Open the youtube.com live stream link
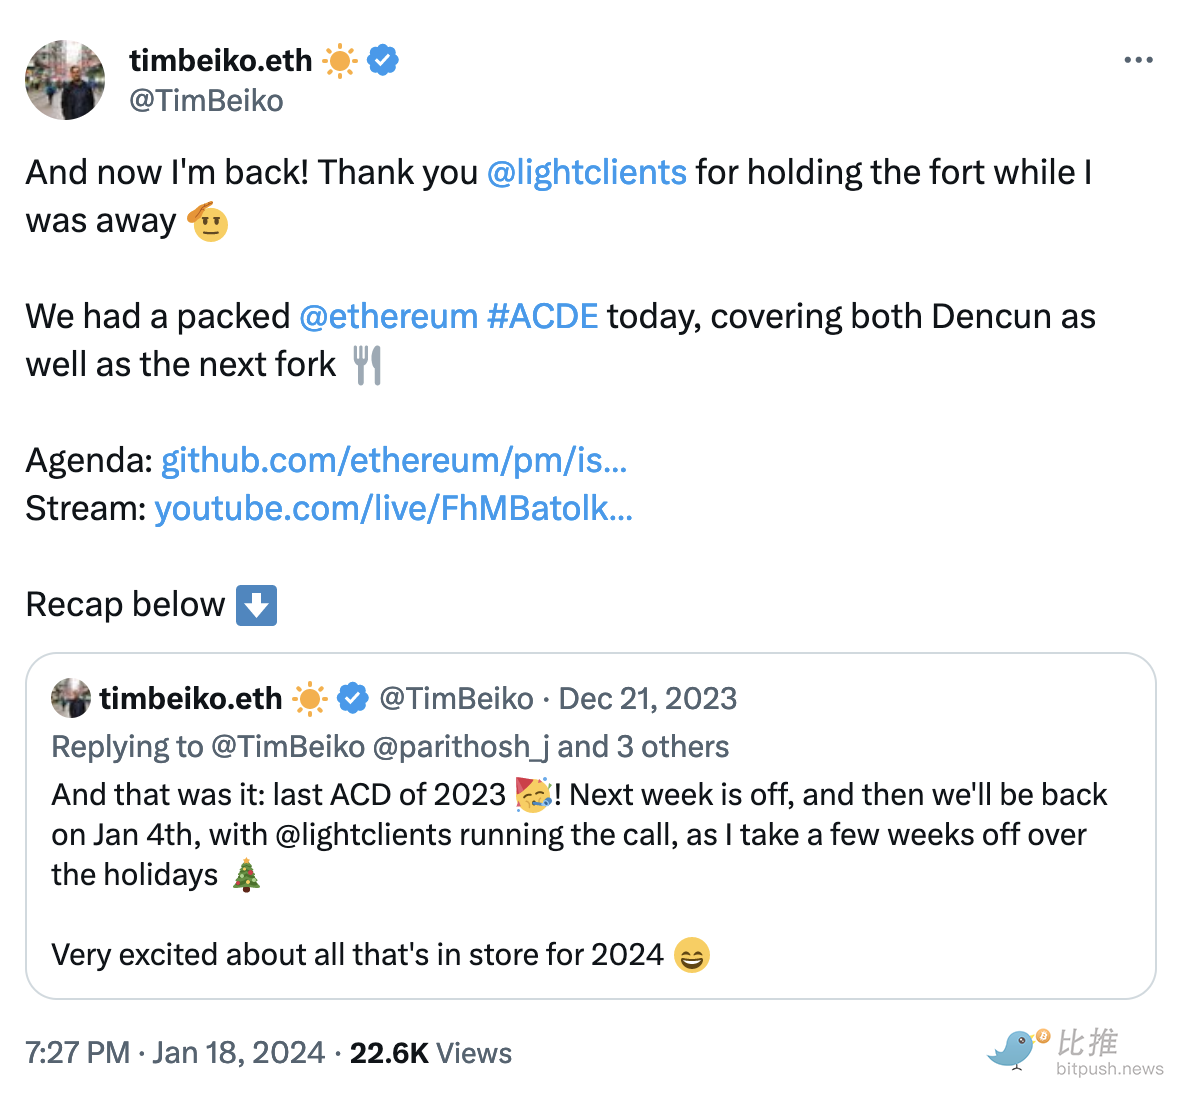 [x=393, y=509]
